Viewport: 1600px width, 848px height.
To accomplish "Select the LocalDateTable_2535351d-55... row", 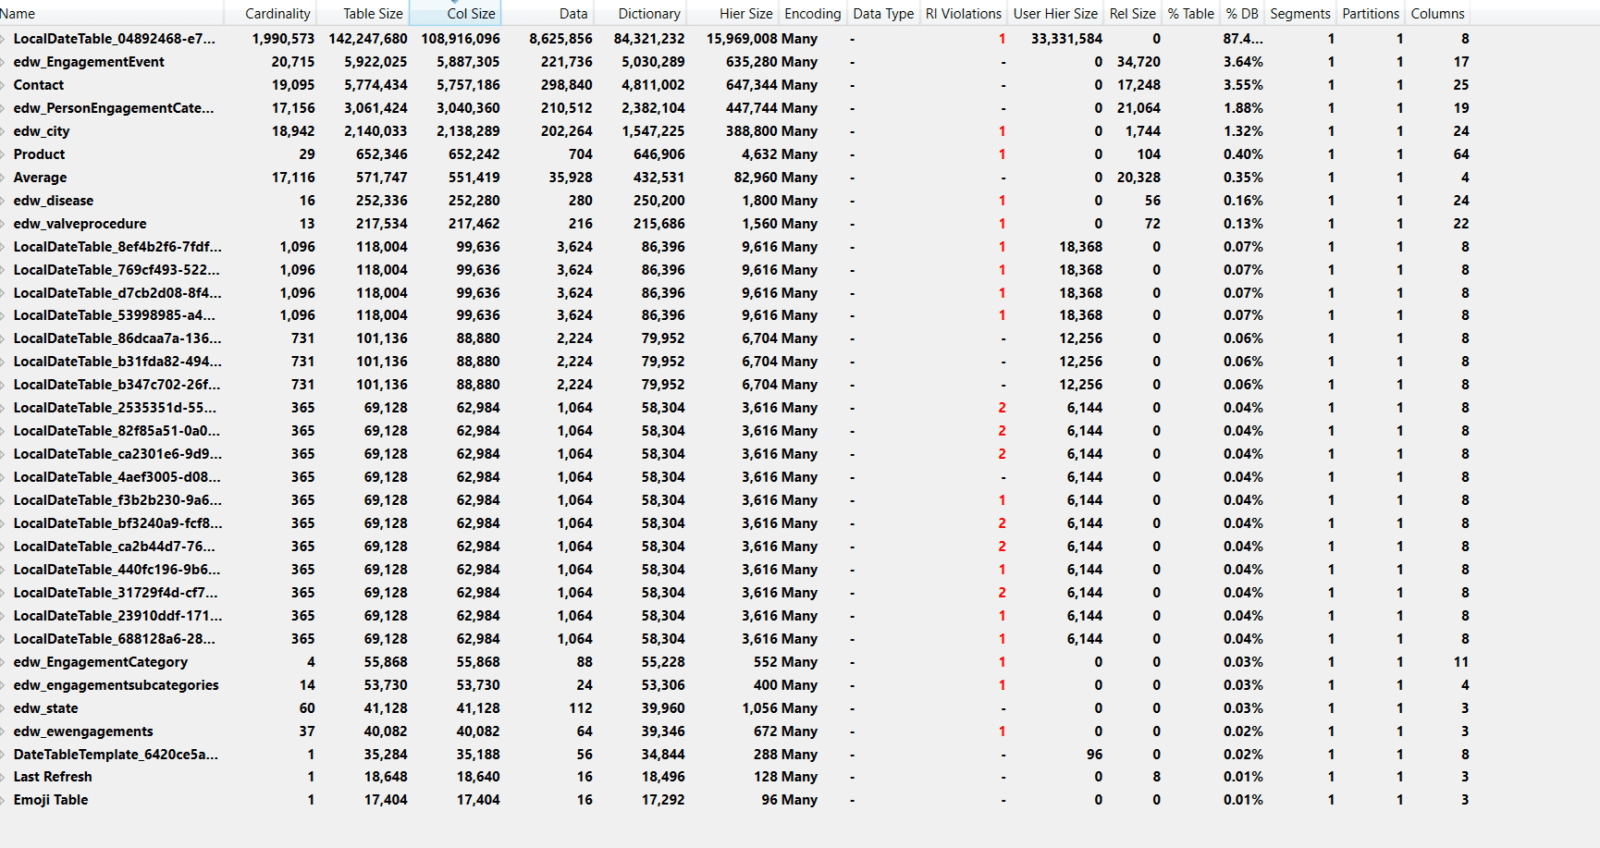I will 735,408.
